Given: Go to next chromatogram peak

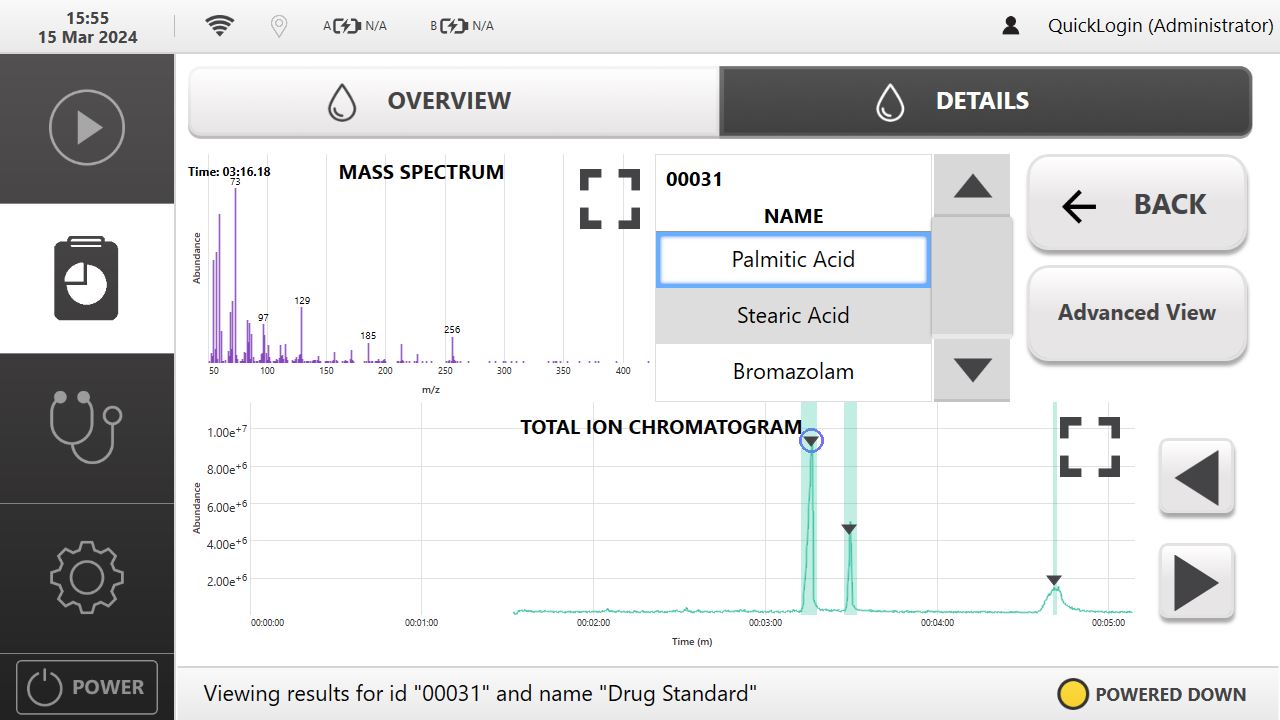Looking at the screenshot, I should pos(1196,582).
